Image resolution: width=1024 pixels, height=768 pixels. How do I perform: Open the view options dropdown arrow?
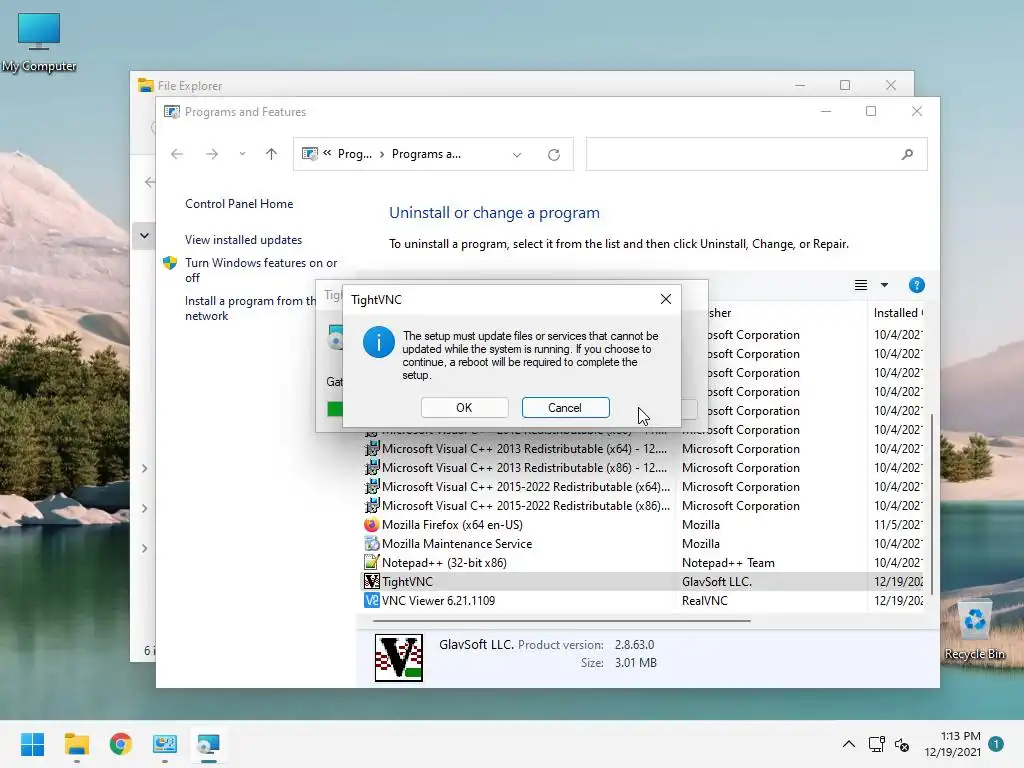coord(884,285)
